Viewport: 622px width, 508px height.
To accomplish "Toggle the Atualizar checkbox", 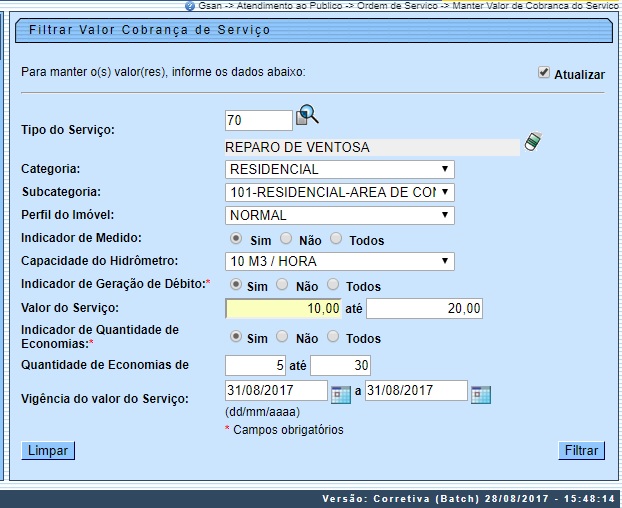I will 544,73.
